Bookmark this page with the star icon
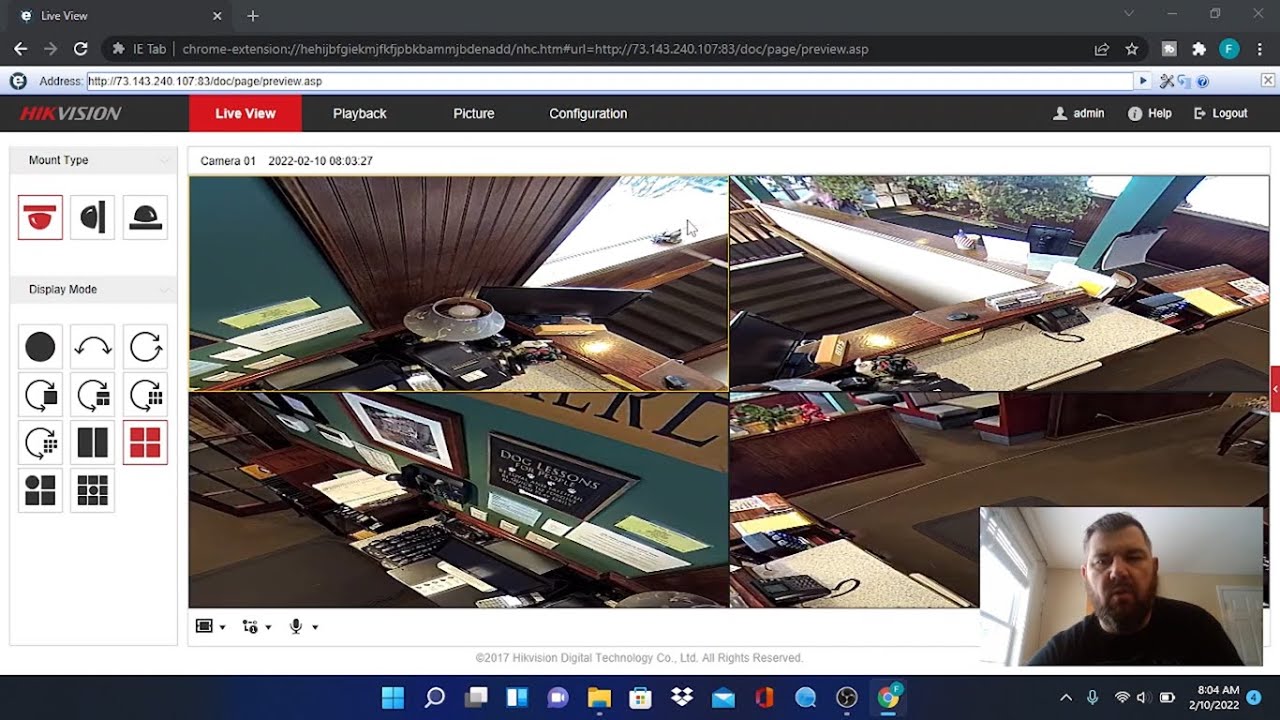The width and height of the screenshot is (1280, 720). [x=1132, y=49]
